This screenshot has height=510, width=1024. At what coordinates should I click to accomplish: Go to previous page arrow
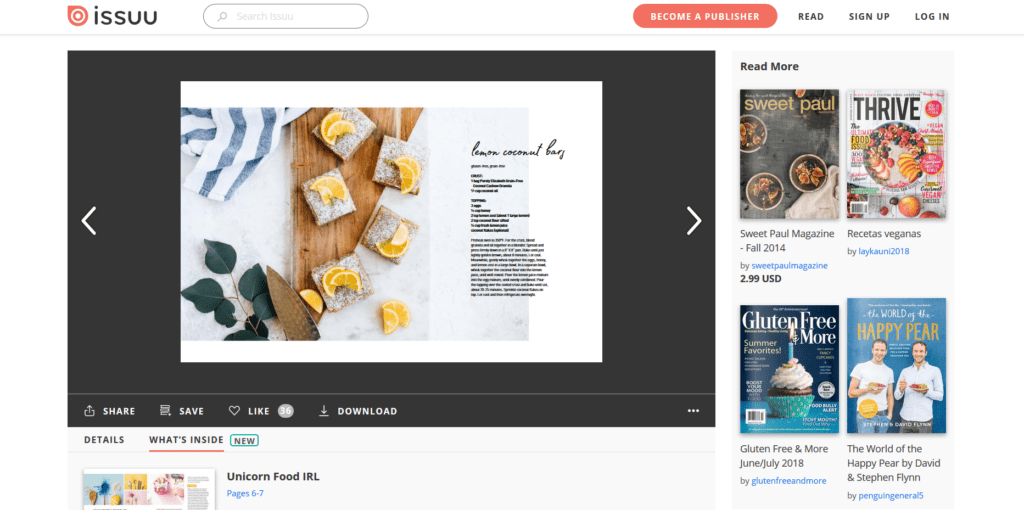(x=89, y=221)
